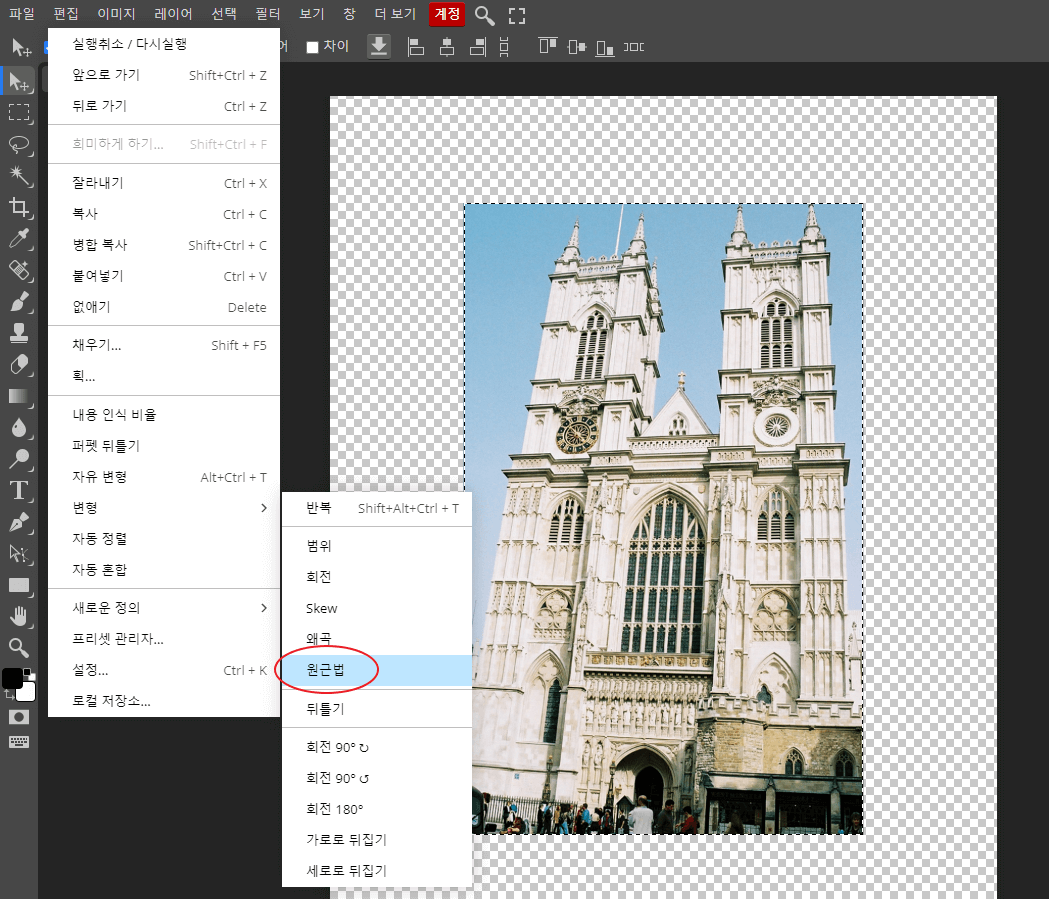Viewport: 1049px width, 899px height.
Task: Select the Blur drop tool
Action: coord(19,427)
